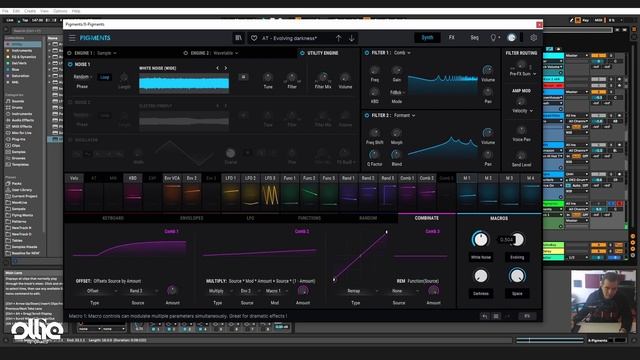Open the lightbulb sound design tips
Image resolution: width=640 pixels, height=360 pixels.
(x=493, y=38)
